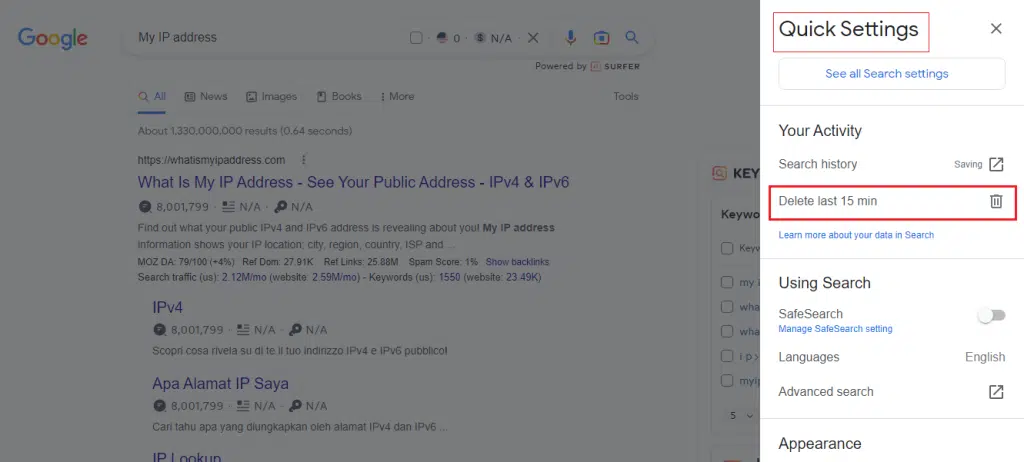Open the rows-per-page dropdown showing 5

click(x=742, y=416)
